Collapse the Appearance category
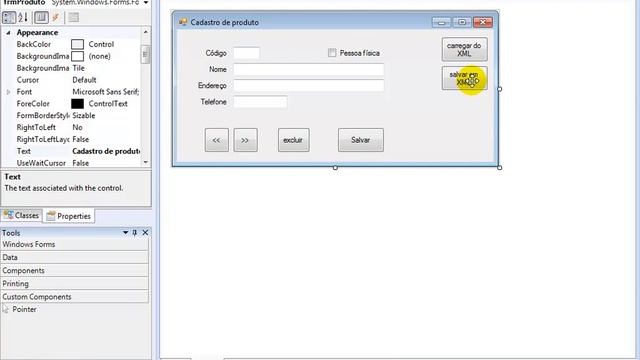This screenshot has width=640, height=360. coord(8,32)
